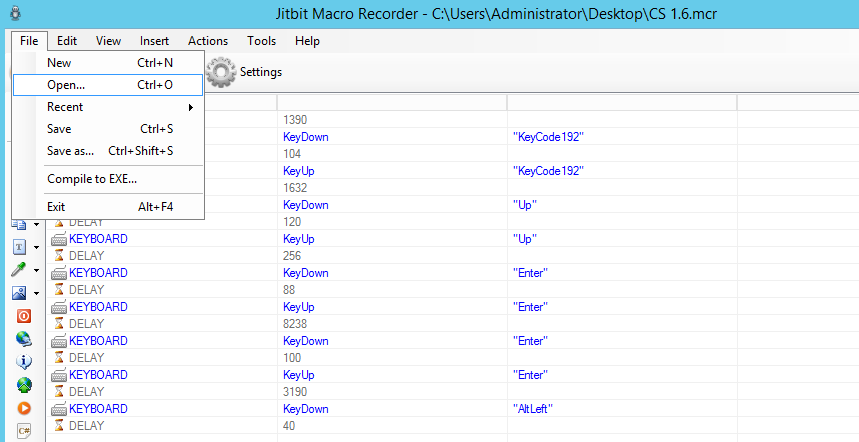Viewport: 859px width, 442px height.
Task: Select the delay value 256
Action: click(x=292, y=256)
